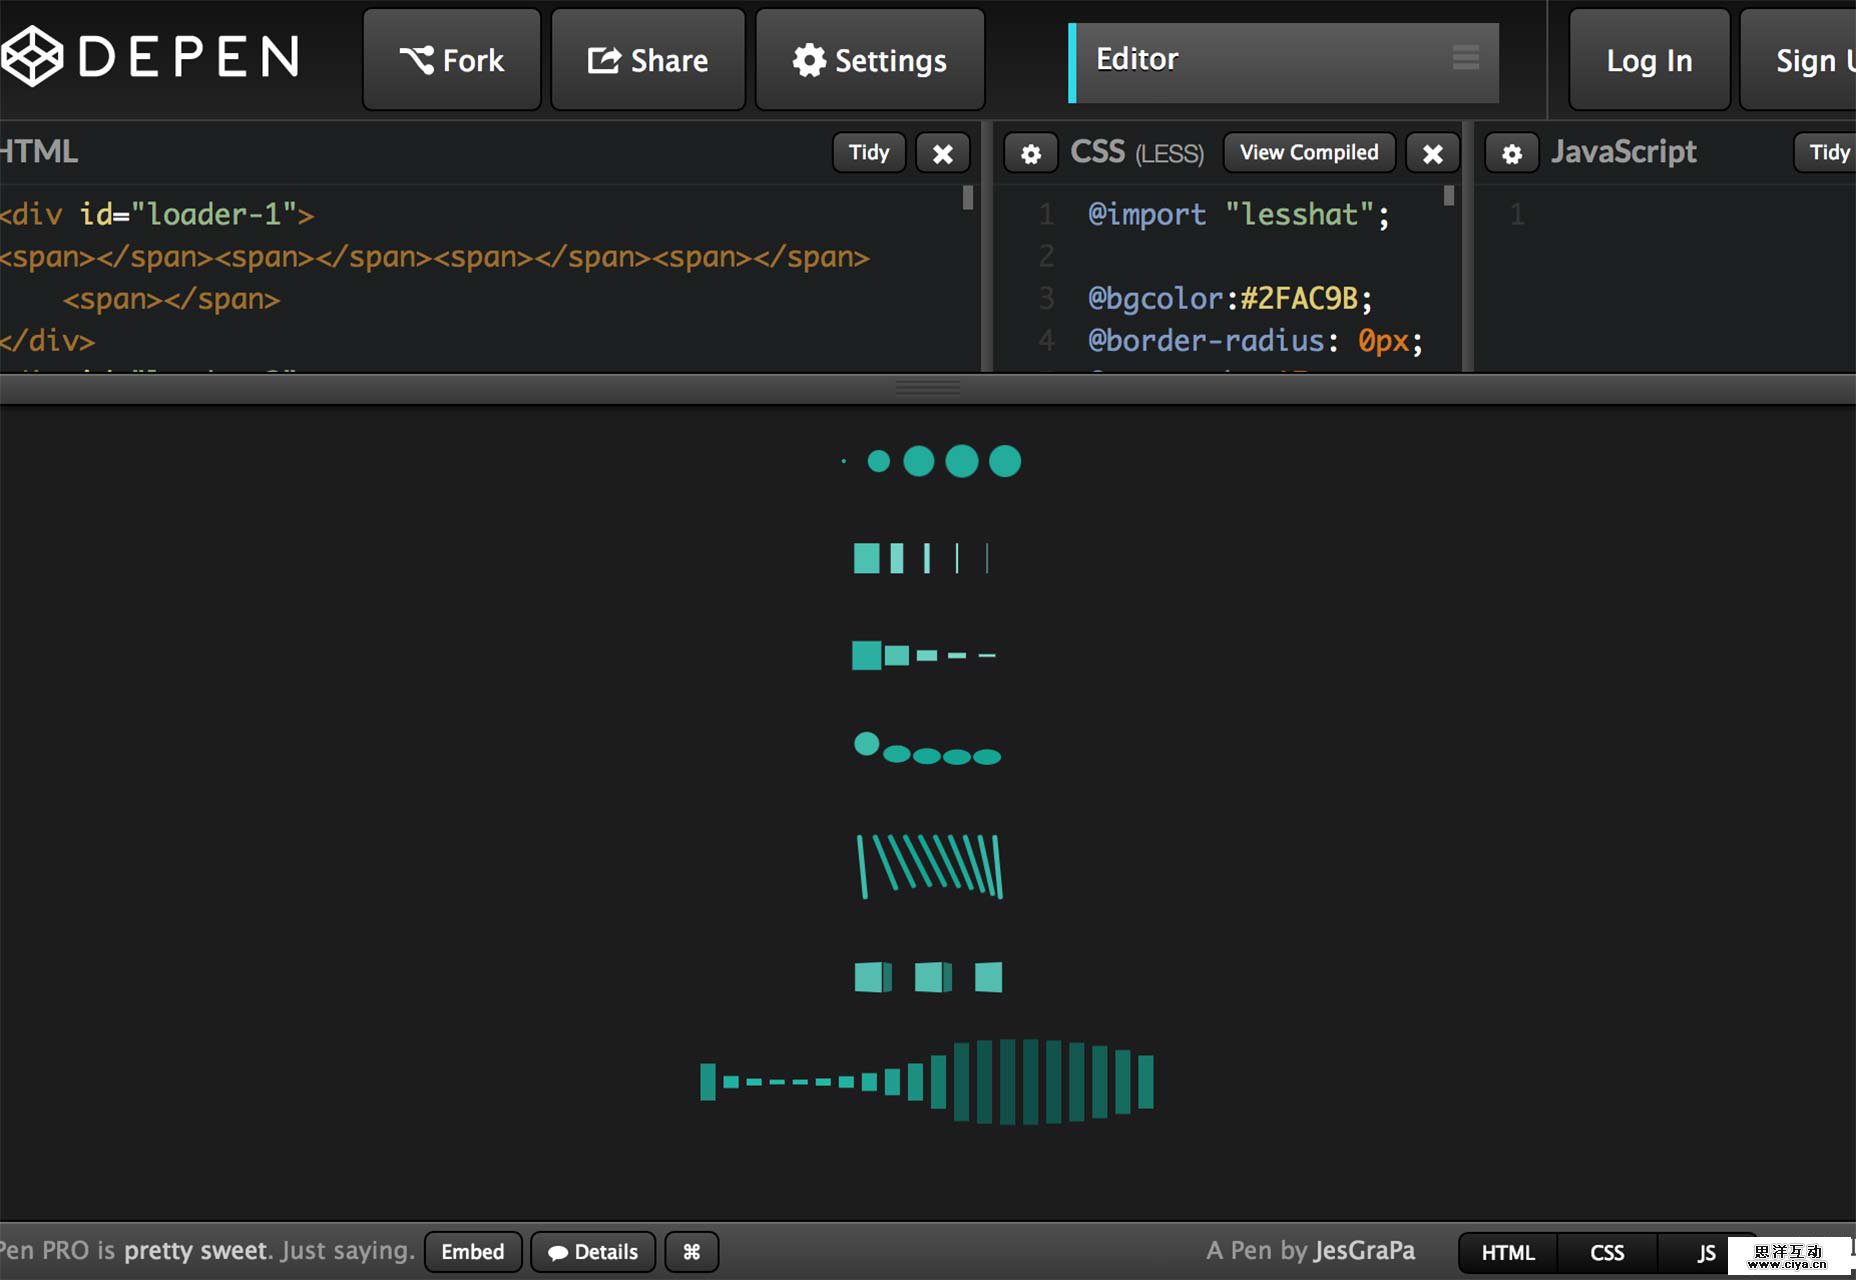This screenshot has width=1856, height=1280.
Task: Tidy the JavaScript code
Action: pyautogui.click(x=1828, y=153)
